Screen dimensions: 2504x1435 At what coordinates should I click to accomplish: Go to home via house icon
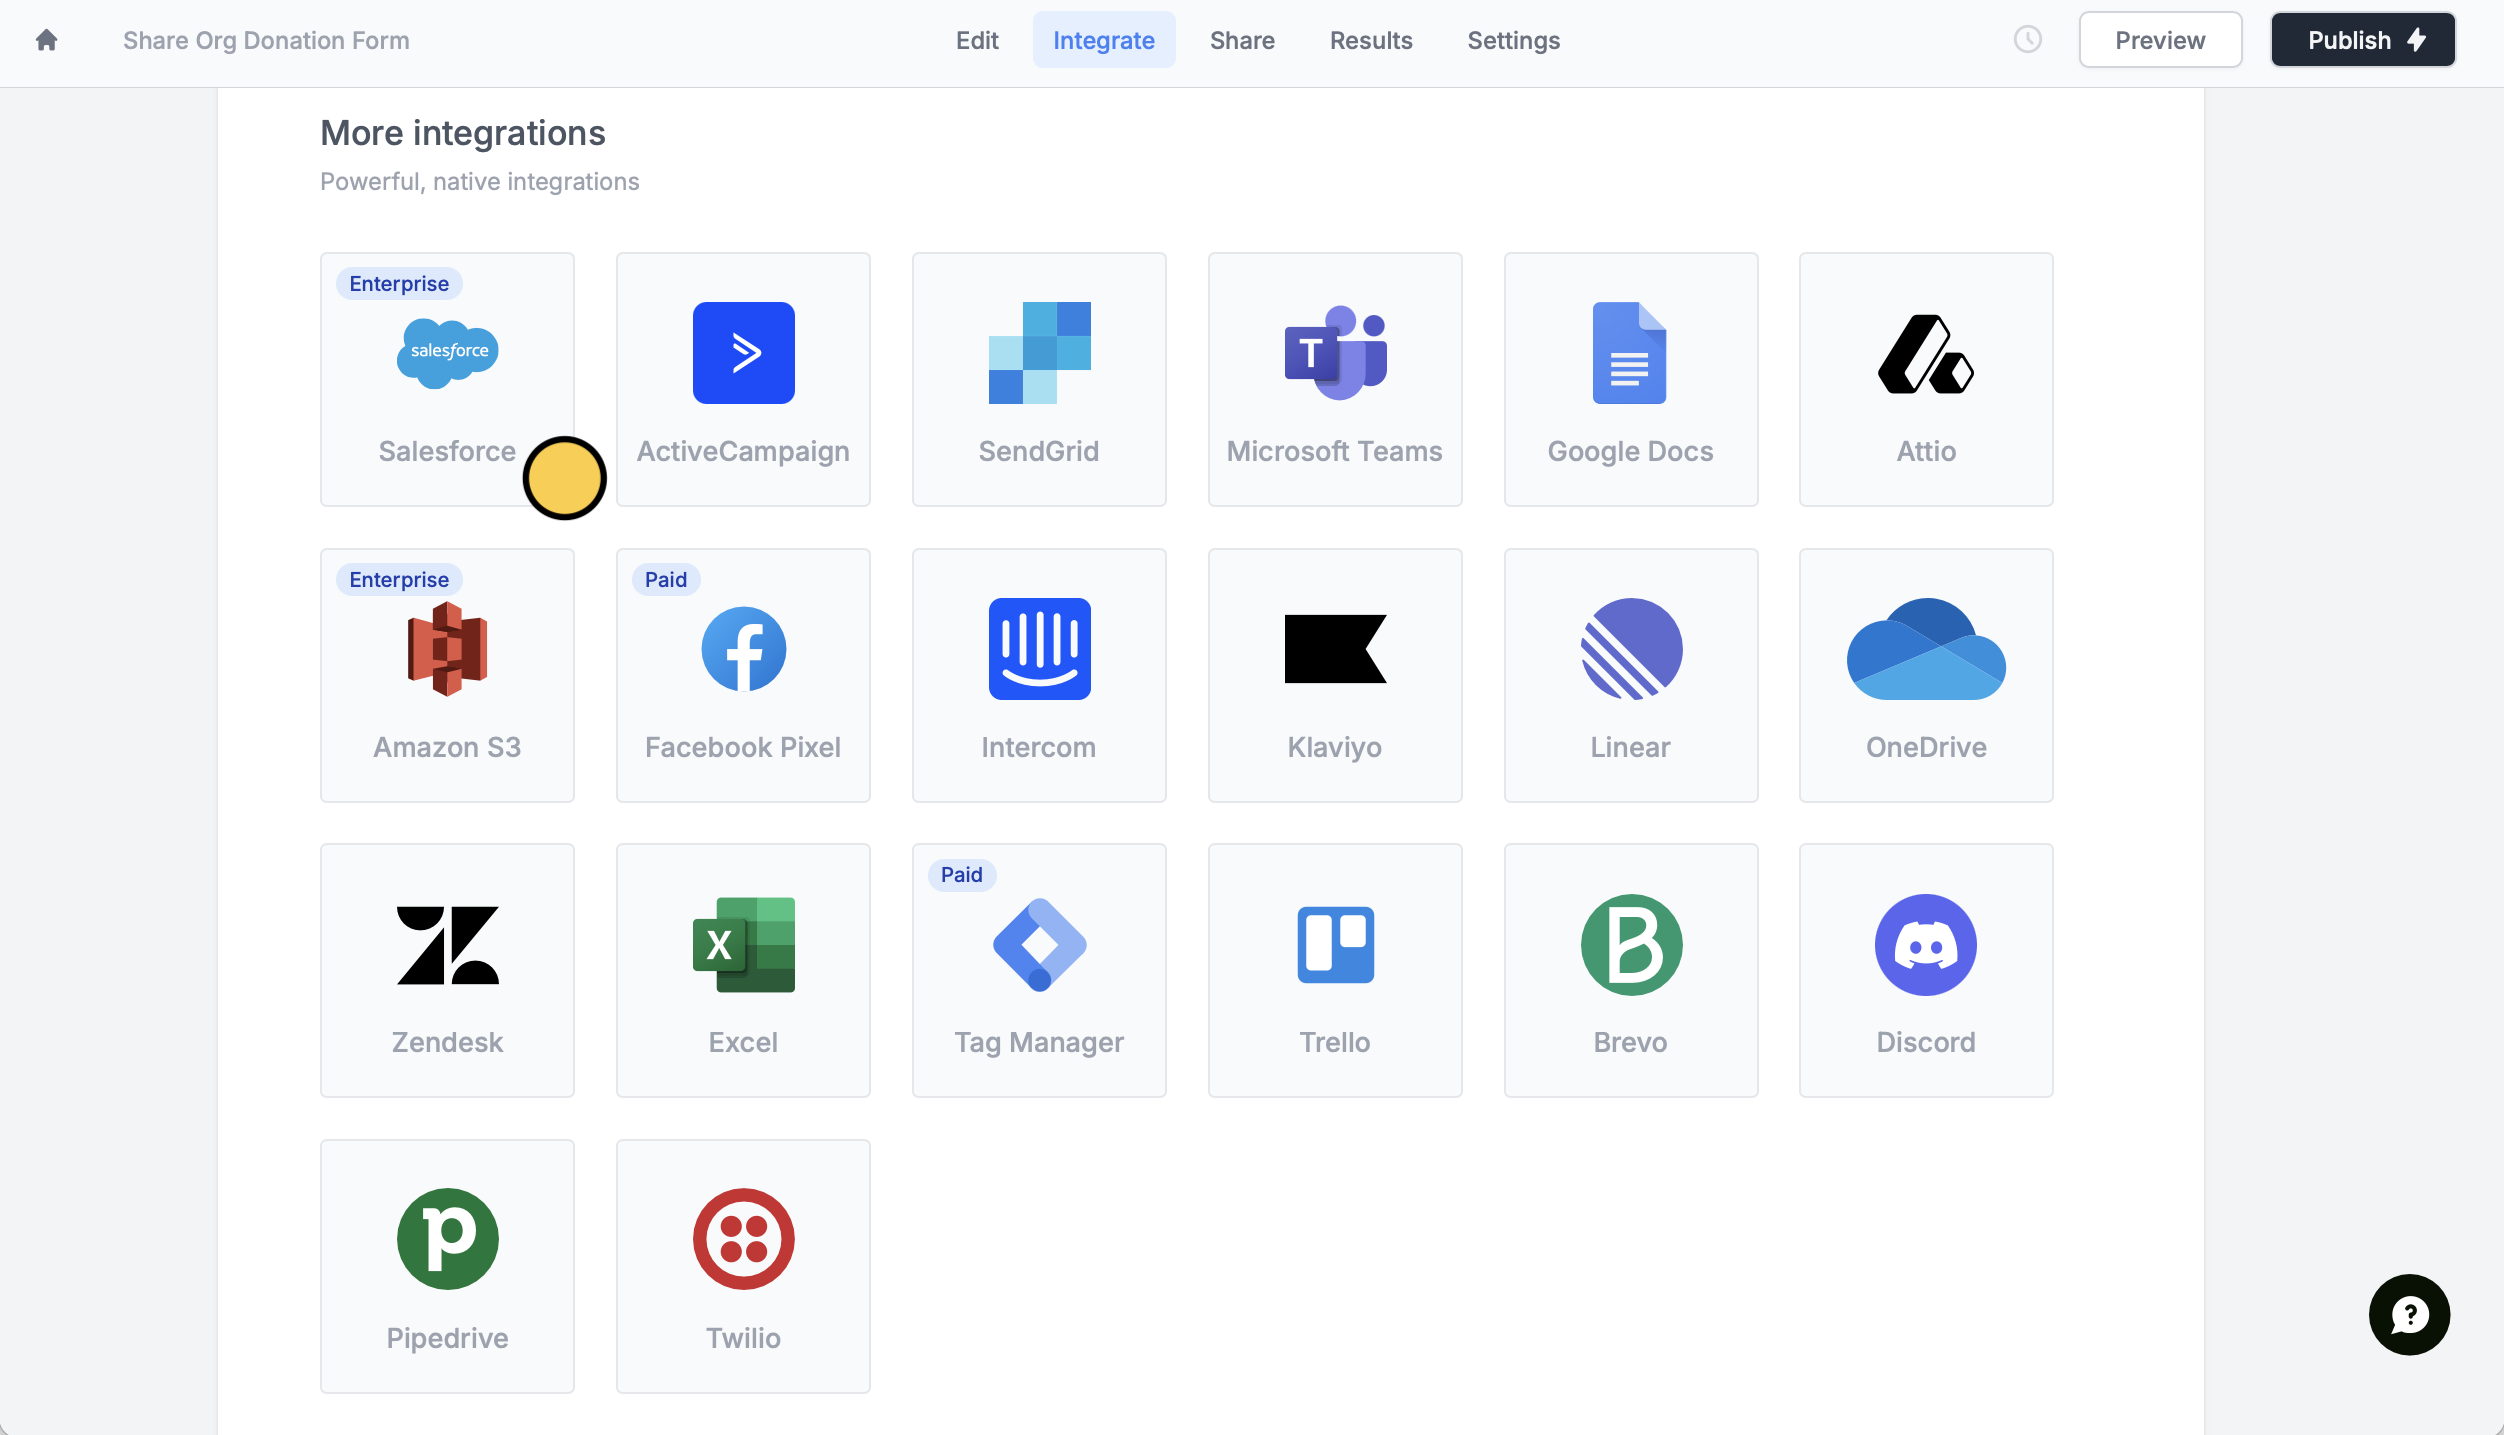point(46,40)
